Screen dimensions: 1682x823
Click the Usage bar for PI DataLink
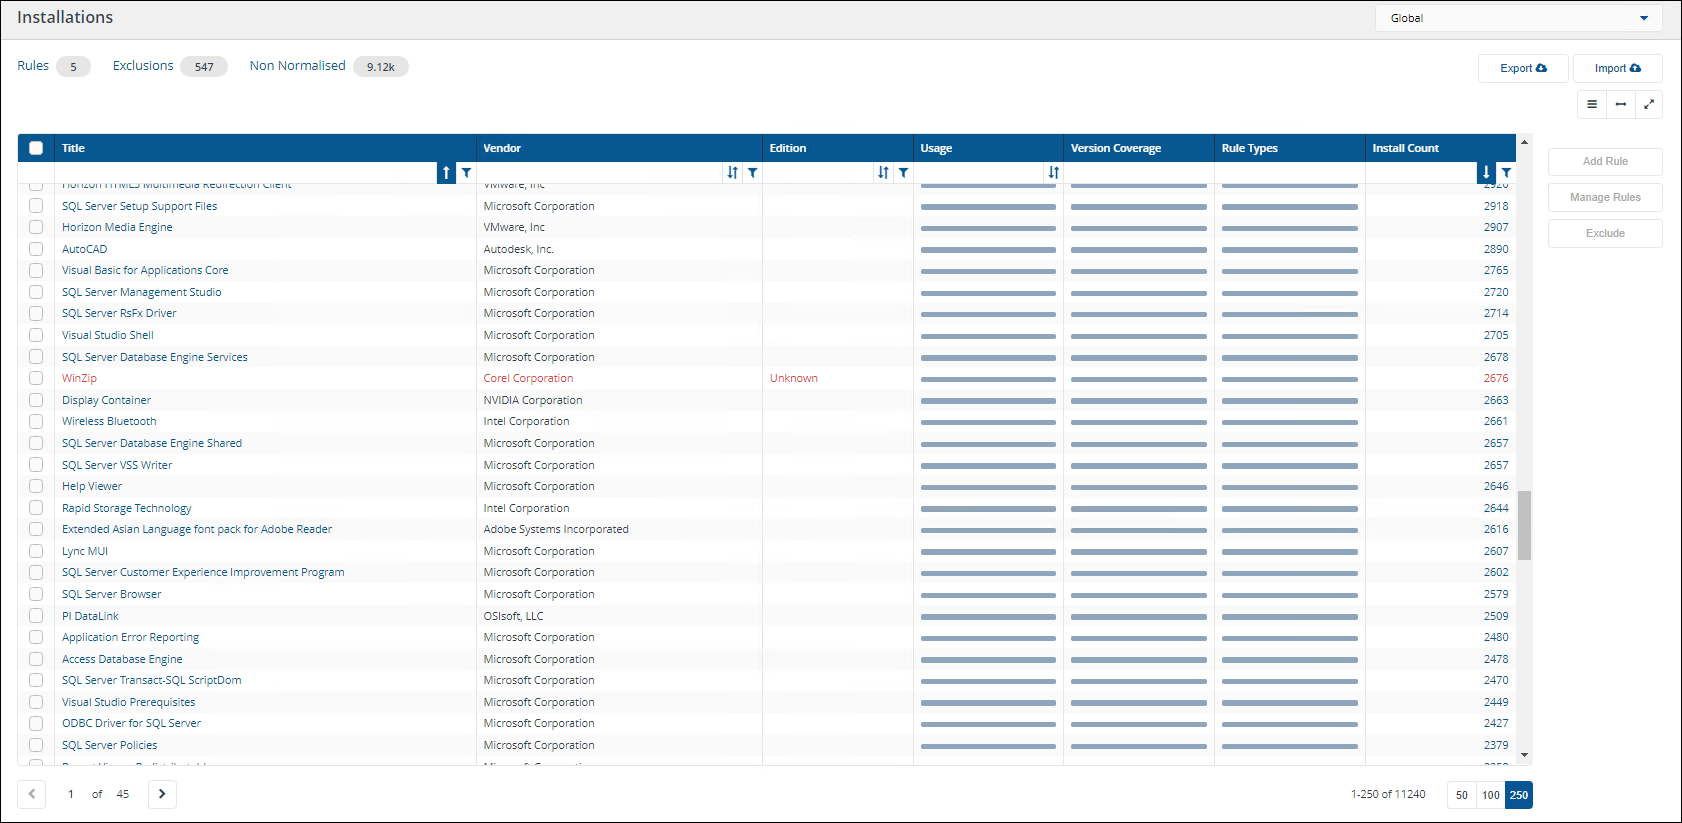[x=987, y=617]
